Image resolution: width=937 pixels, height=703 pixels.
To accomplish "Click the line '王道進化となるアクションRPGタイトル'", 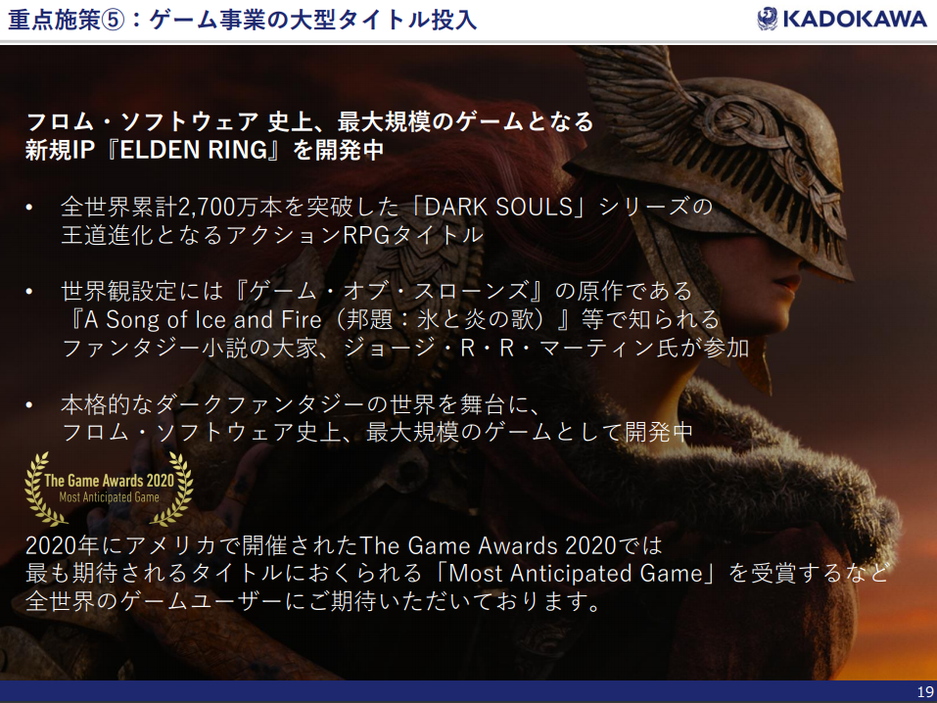I will click(272, 235).
